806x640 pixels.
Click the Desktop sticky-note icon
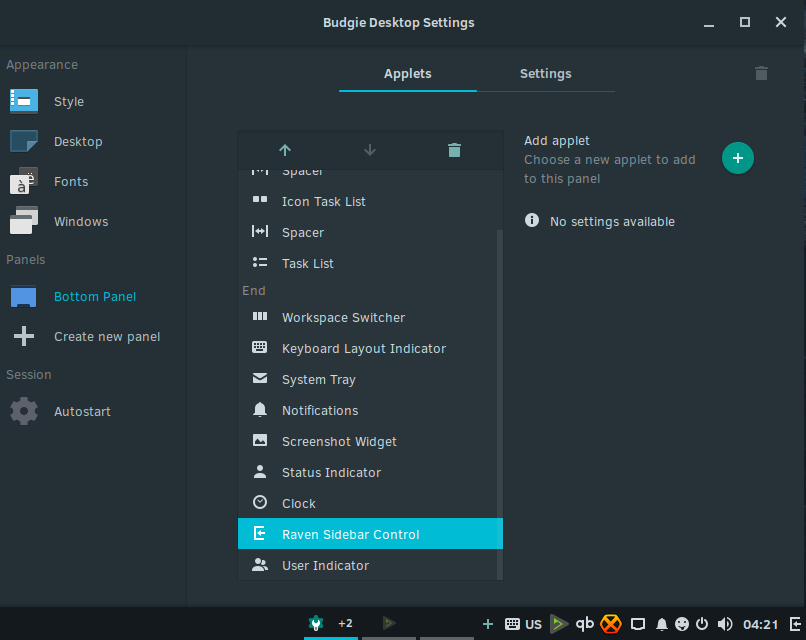click(24, 141)
